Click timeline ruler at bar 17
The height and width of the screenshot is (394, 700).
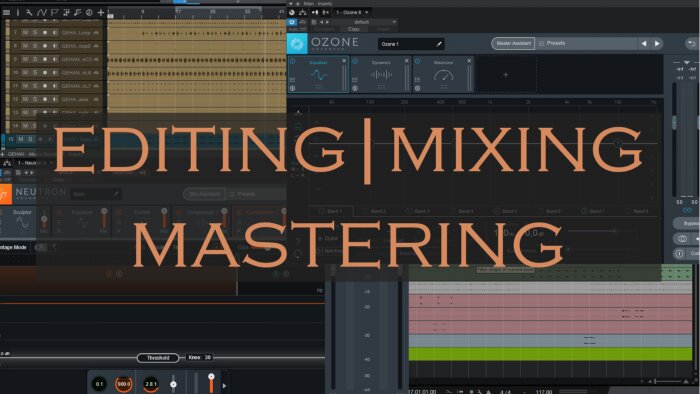(177, 11)
